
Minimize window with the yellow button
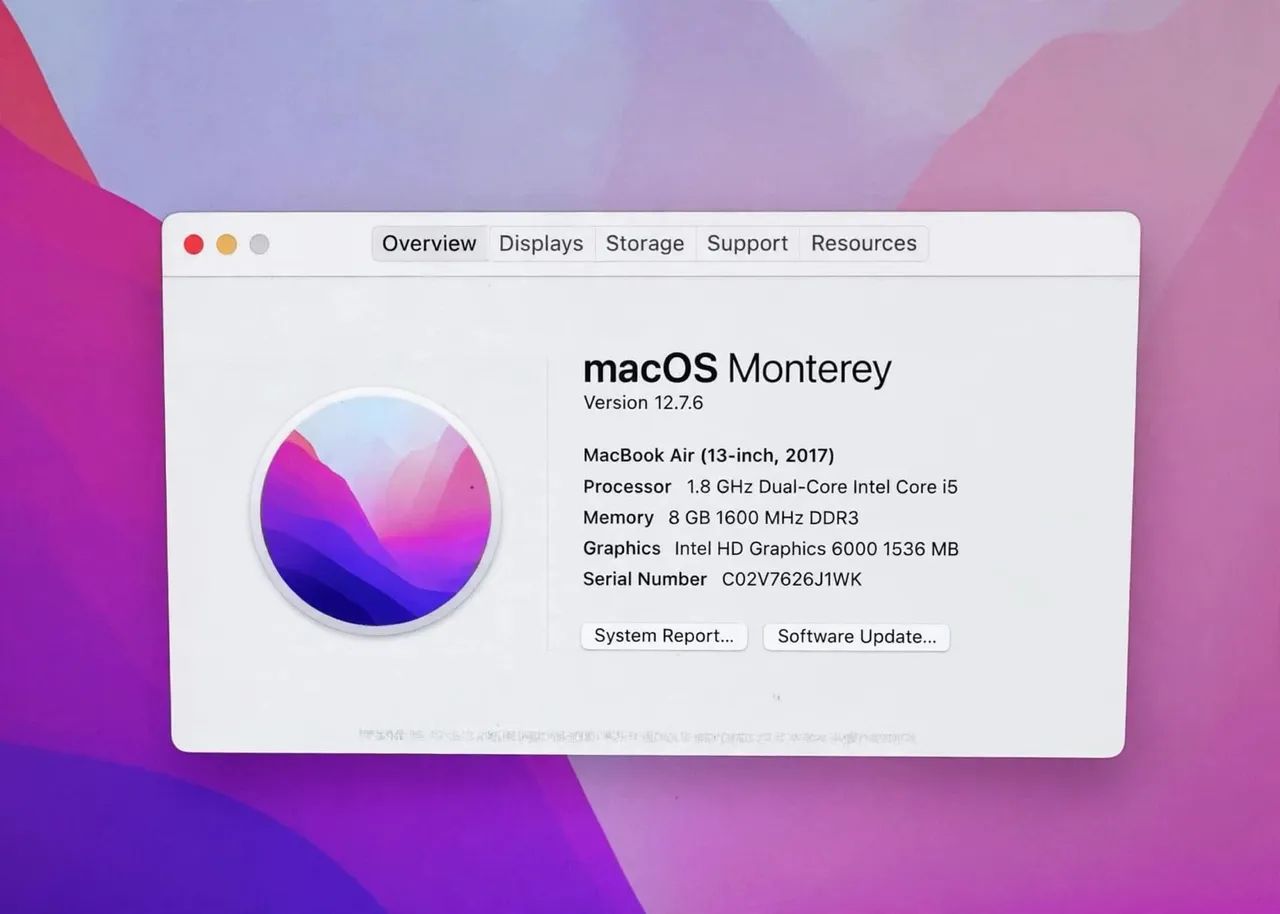coord(227,244)
